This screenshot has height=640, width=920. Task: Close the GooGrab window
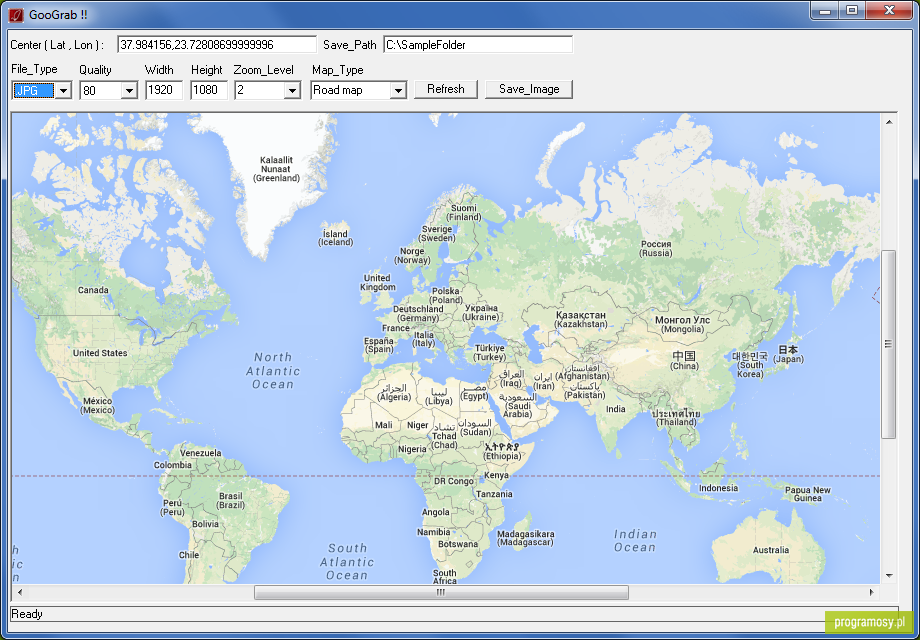tap(889, 11)
